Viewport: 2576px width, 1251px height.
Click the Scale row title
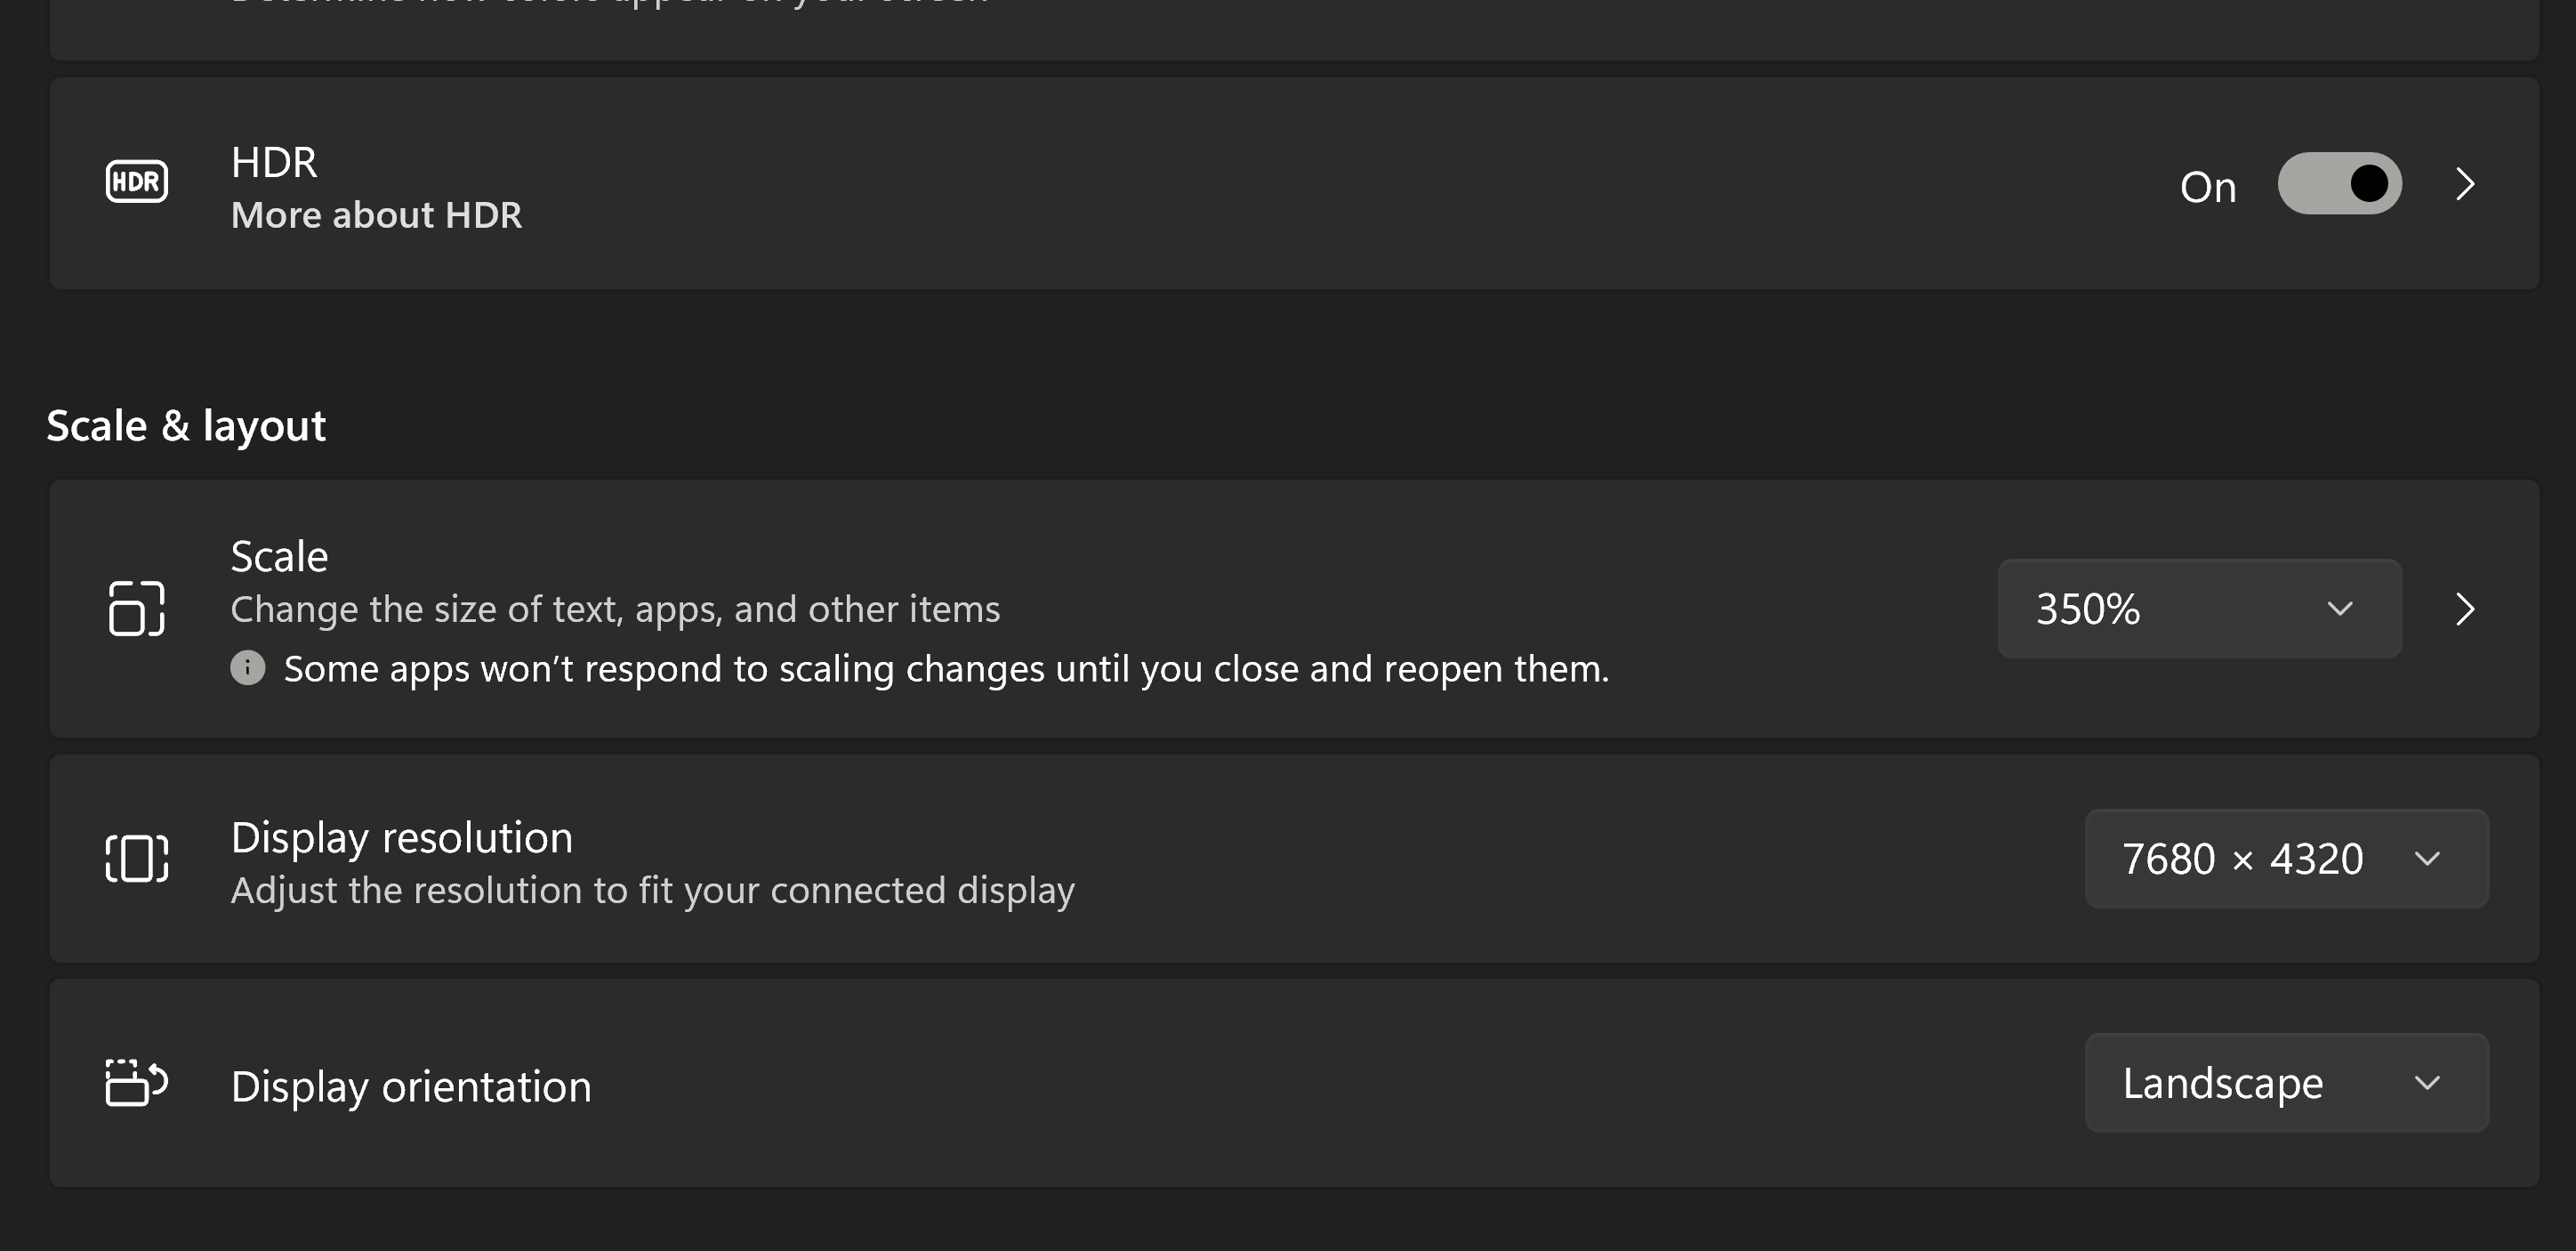[279, 556]
